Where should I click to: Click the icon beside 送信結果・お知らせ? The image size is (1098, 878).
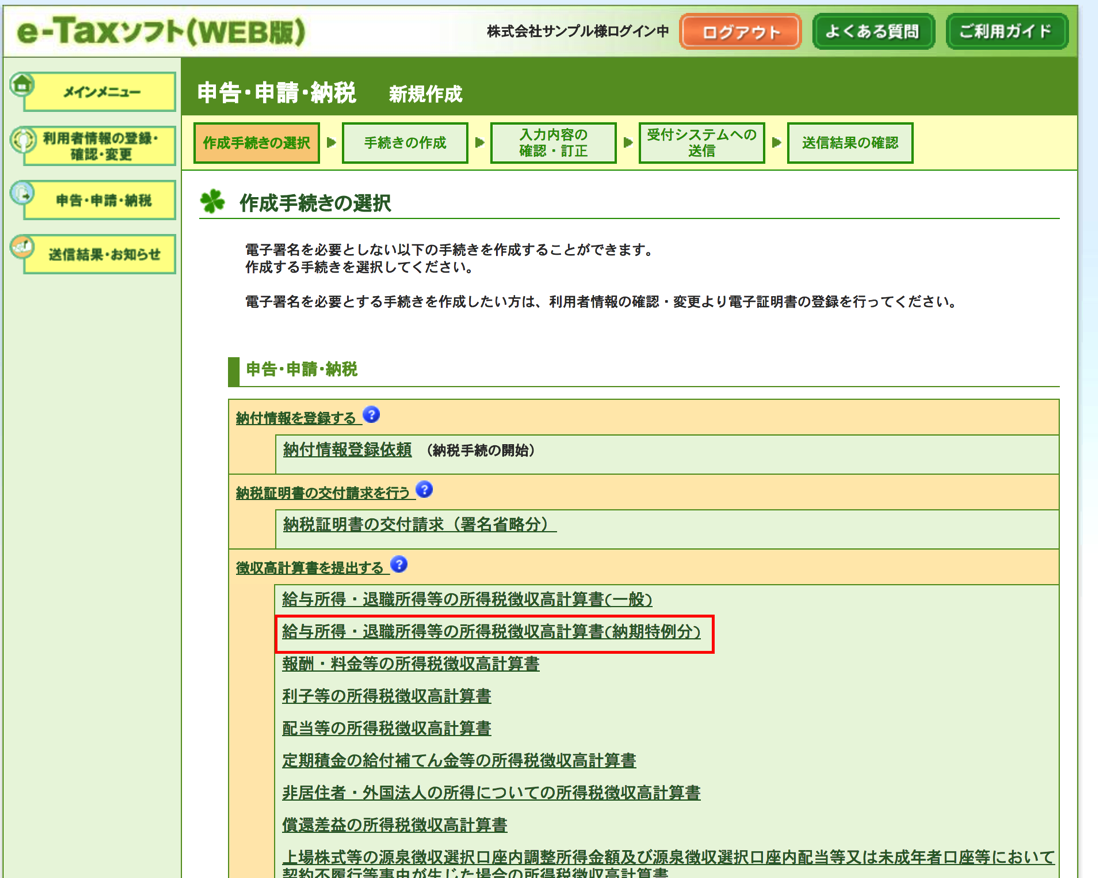[x=23, y=248]
